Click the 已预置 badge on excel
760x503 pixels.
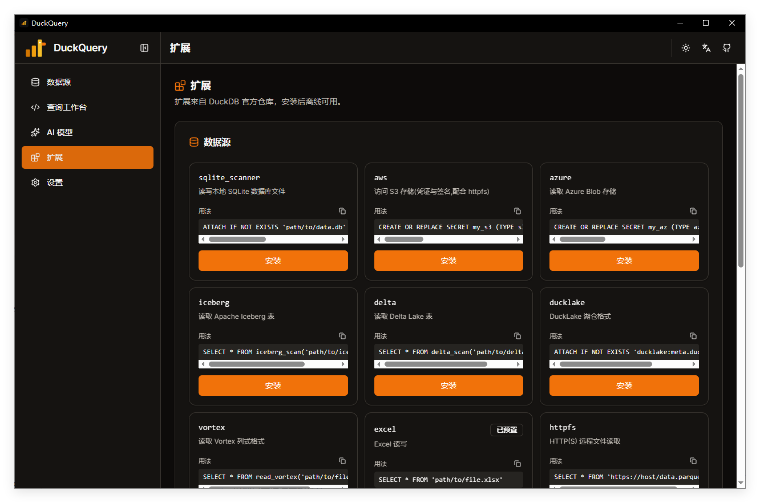tap(507, 430)
